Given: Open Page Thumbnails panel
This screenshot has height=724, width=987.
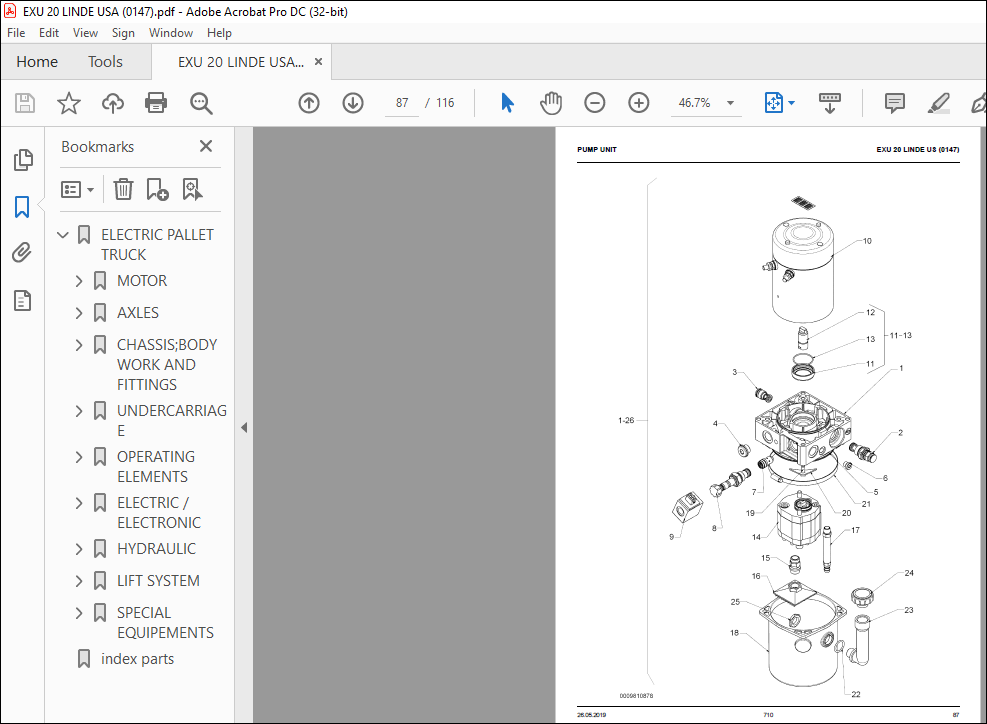Looking at the screenshot, I should point(23,160).
